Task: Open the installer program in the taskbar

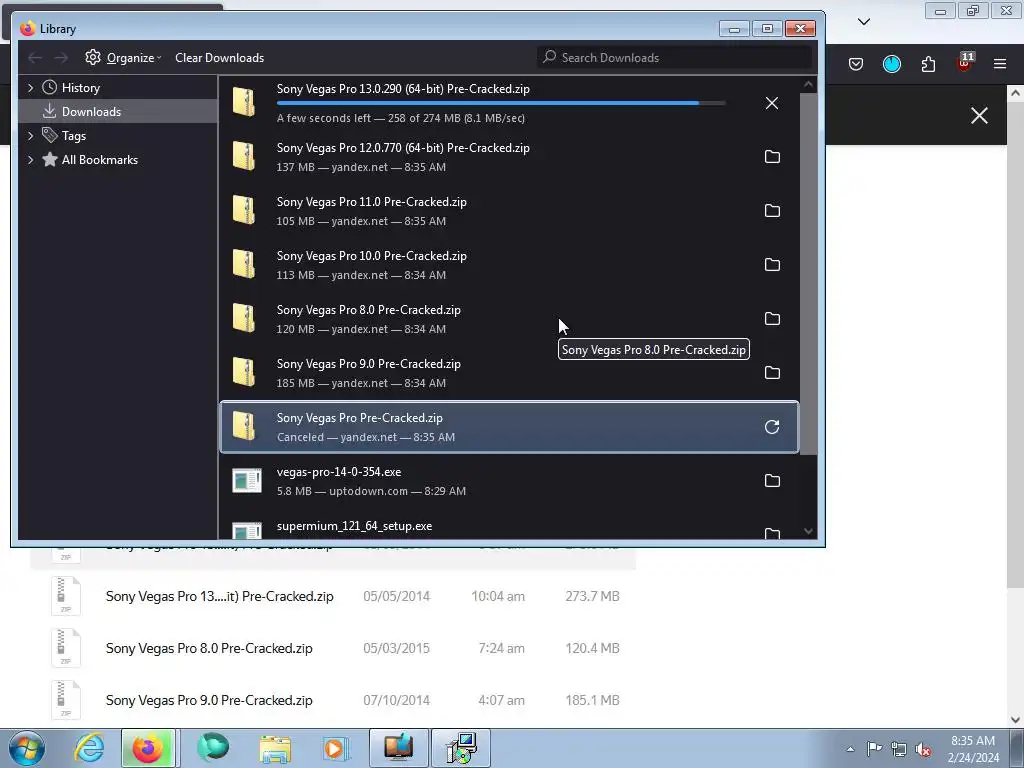Action: [x=461, y=748]
